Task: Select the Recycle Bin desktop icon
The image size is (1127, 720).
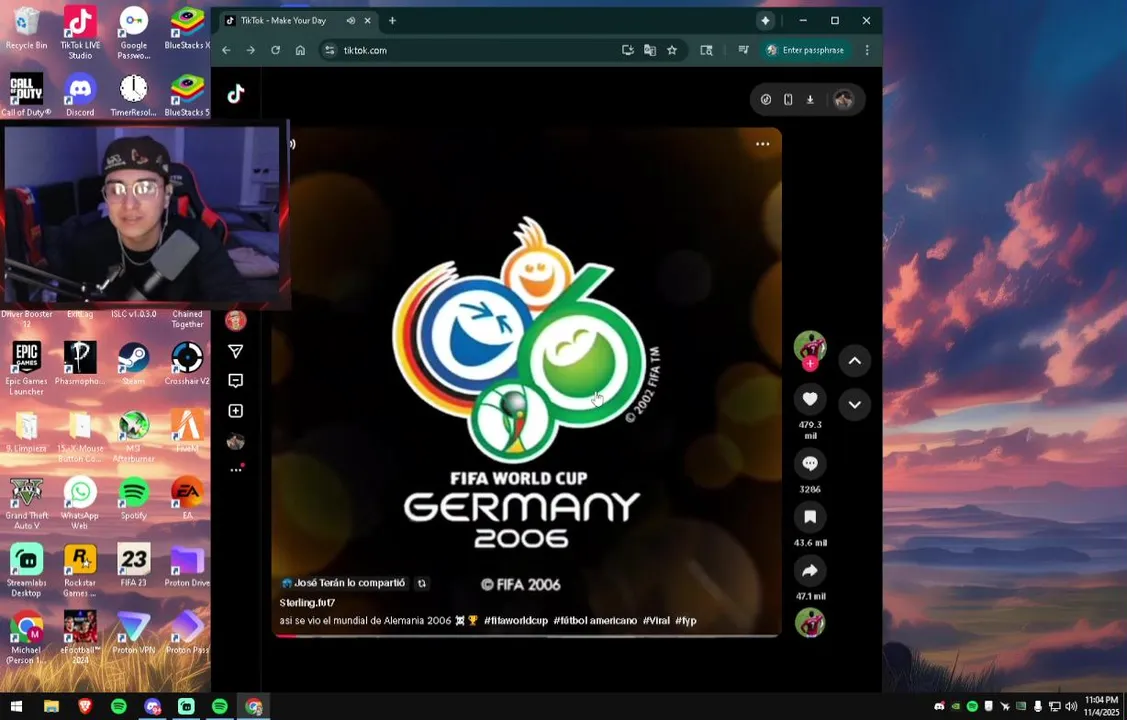Action: (27, 28)
